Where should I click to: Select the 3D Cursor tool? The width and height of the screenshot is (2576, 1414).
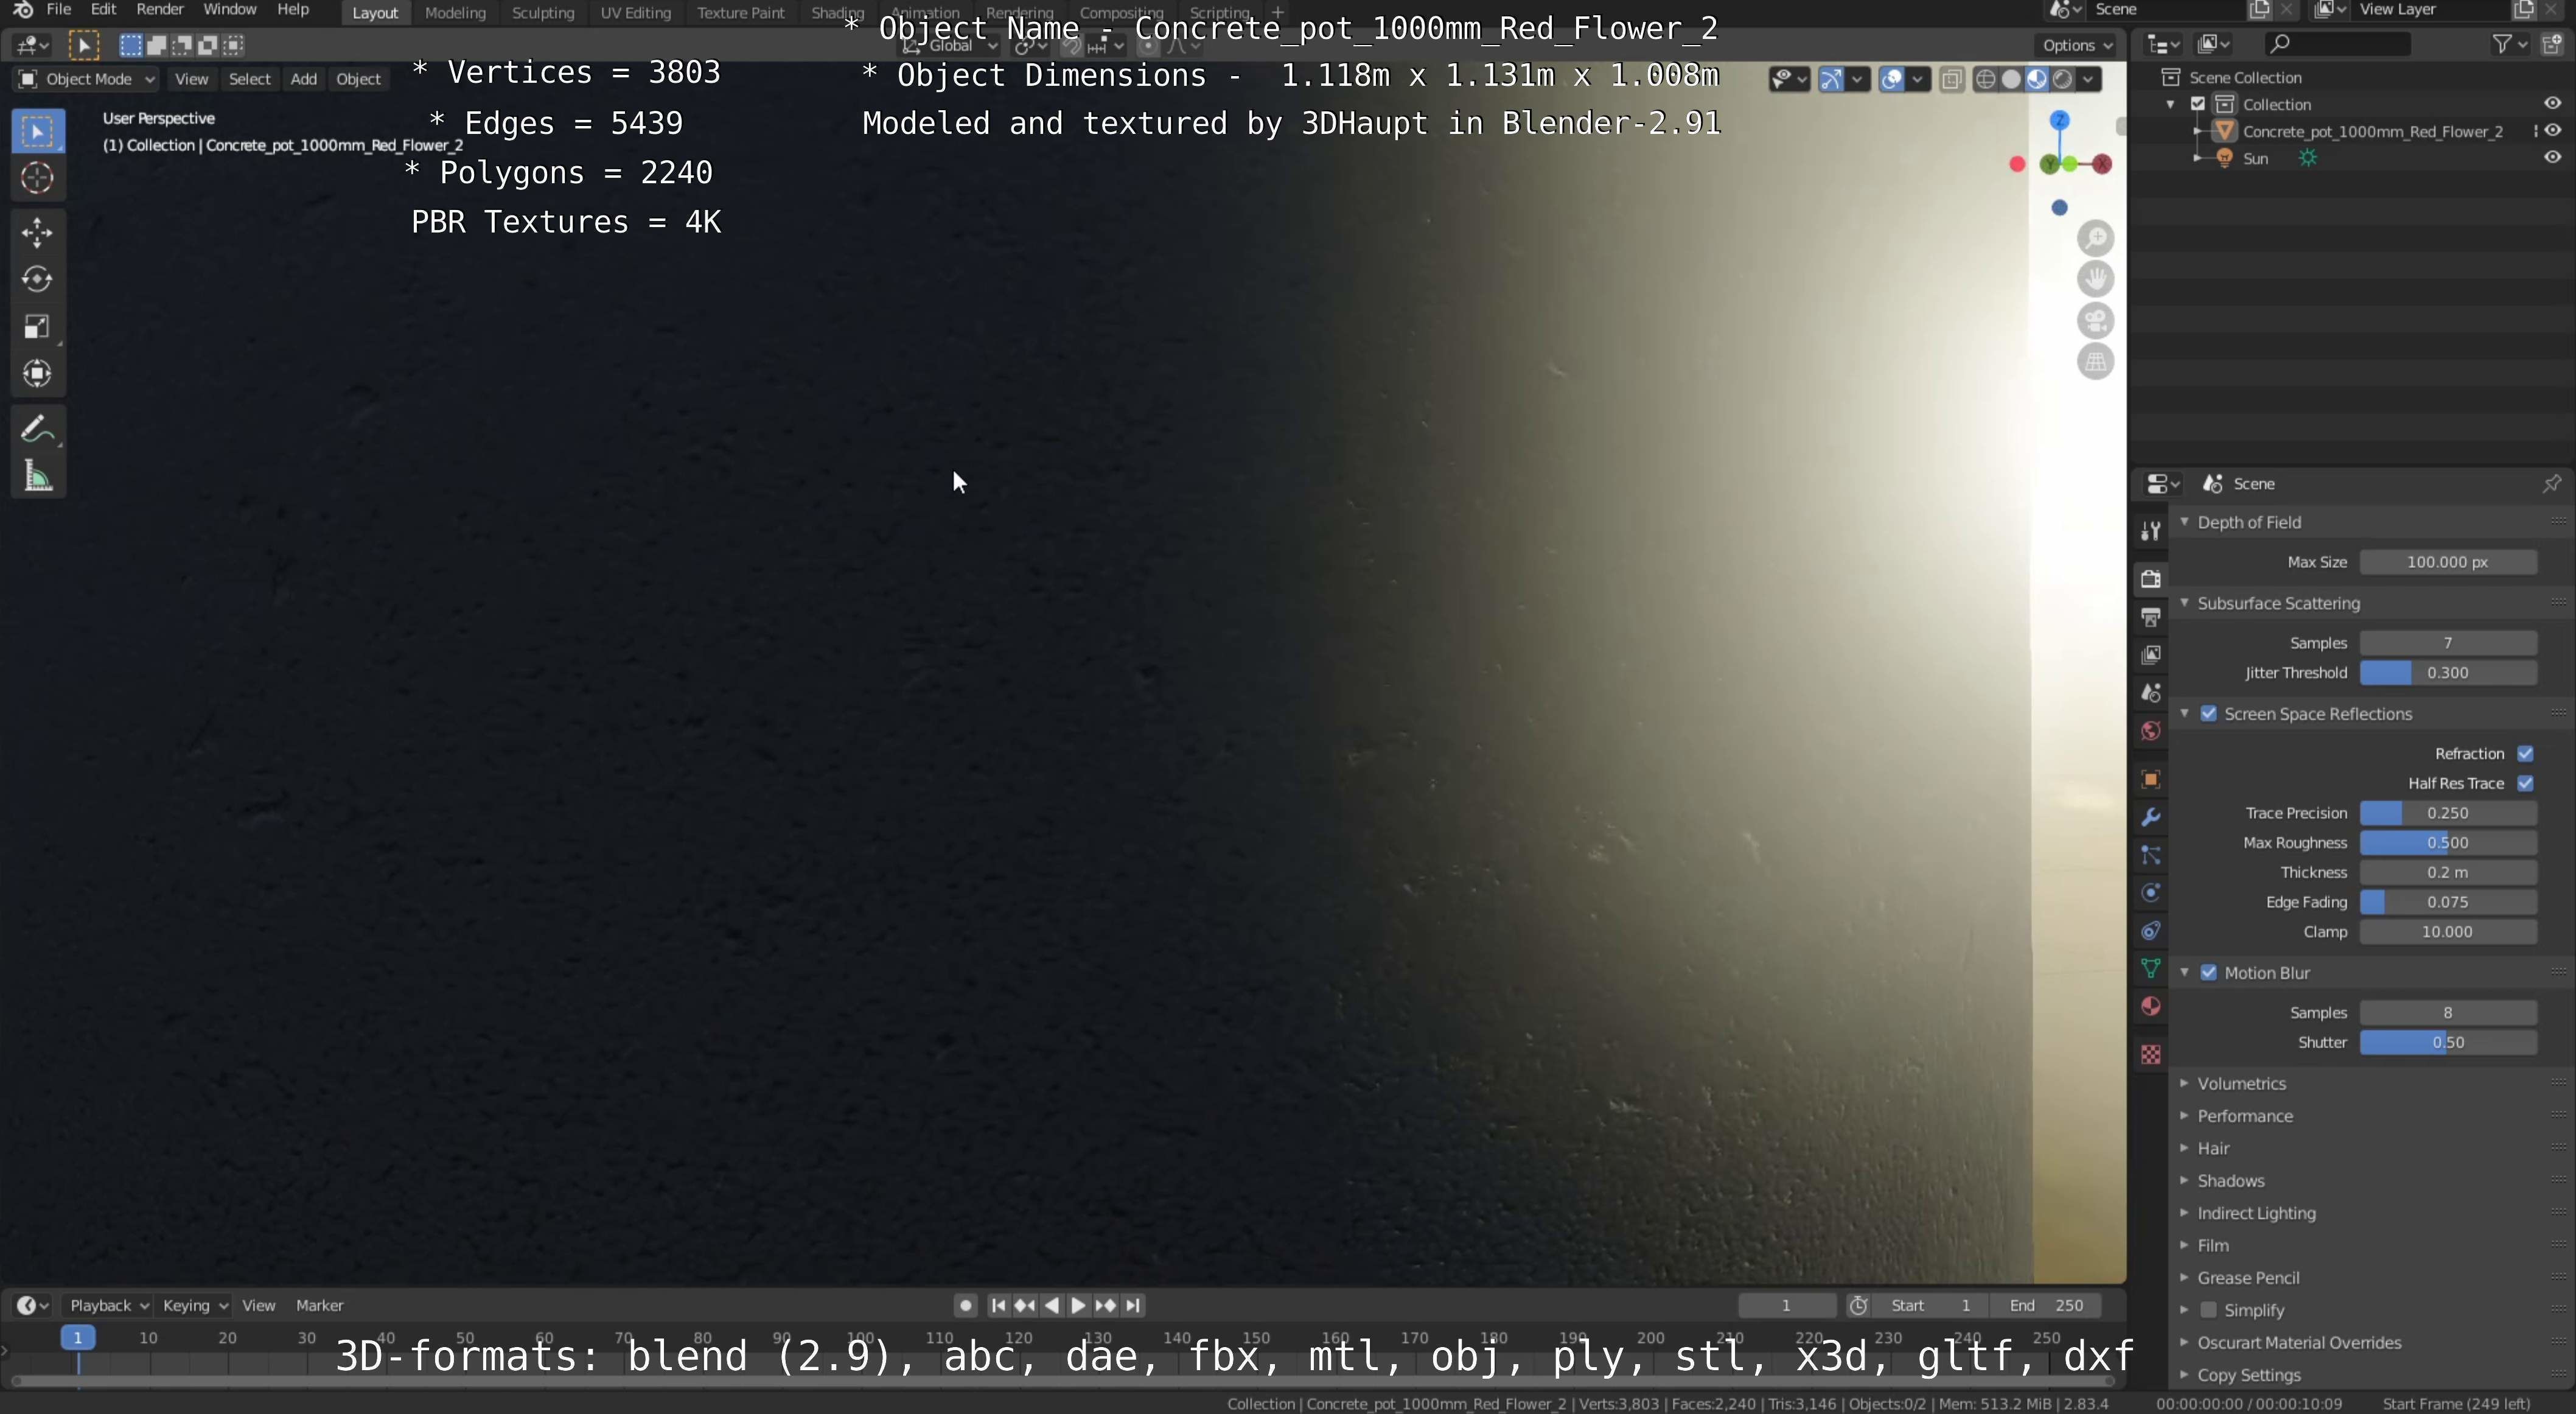tap(37, 178)
